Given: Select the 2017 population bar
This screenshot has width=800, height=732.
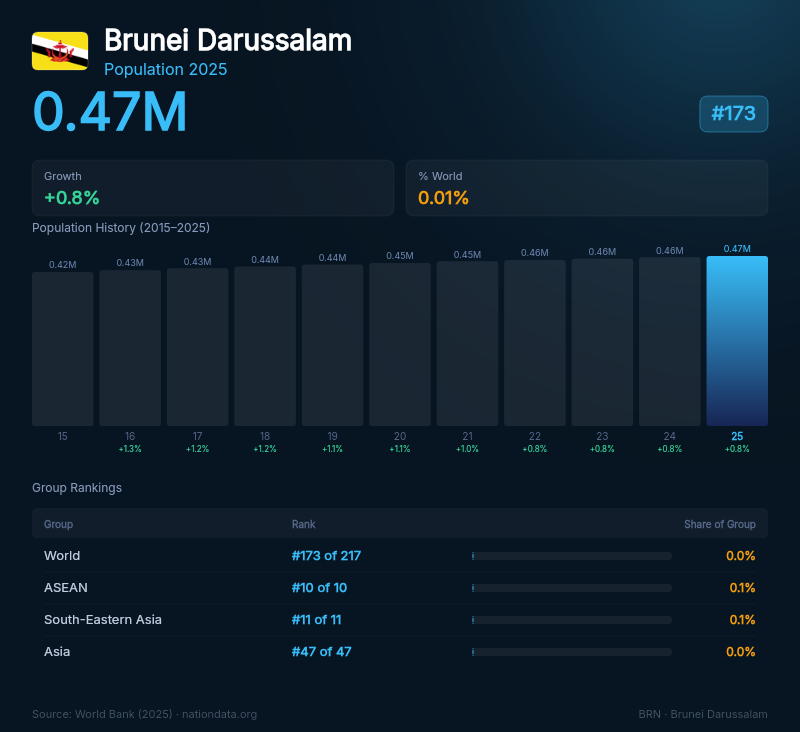Looking at the screenshot, I should point(197,347).
